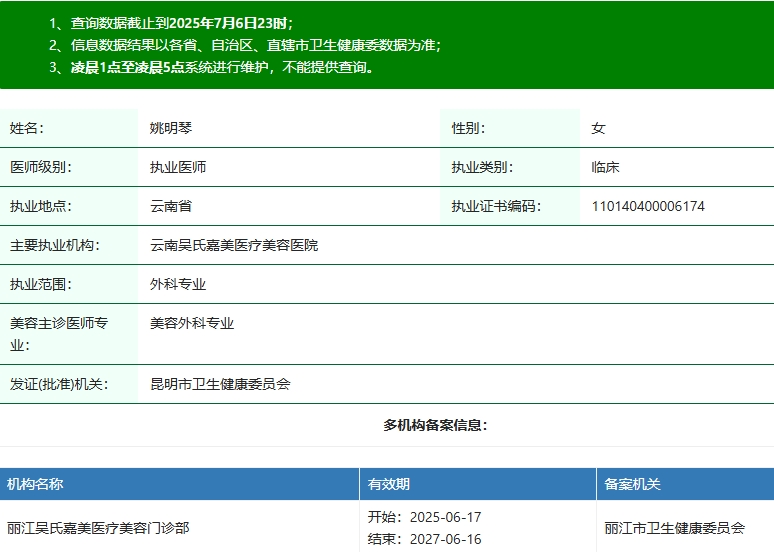Click the 医师级别 label
The height and width of the screenshot is (552, 774).
[41, 167]
